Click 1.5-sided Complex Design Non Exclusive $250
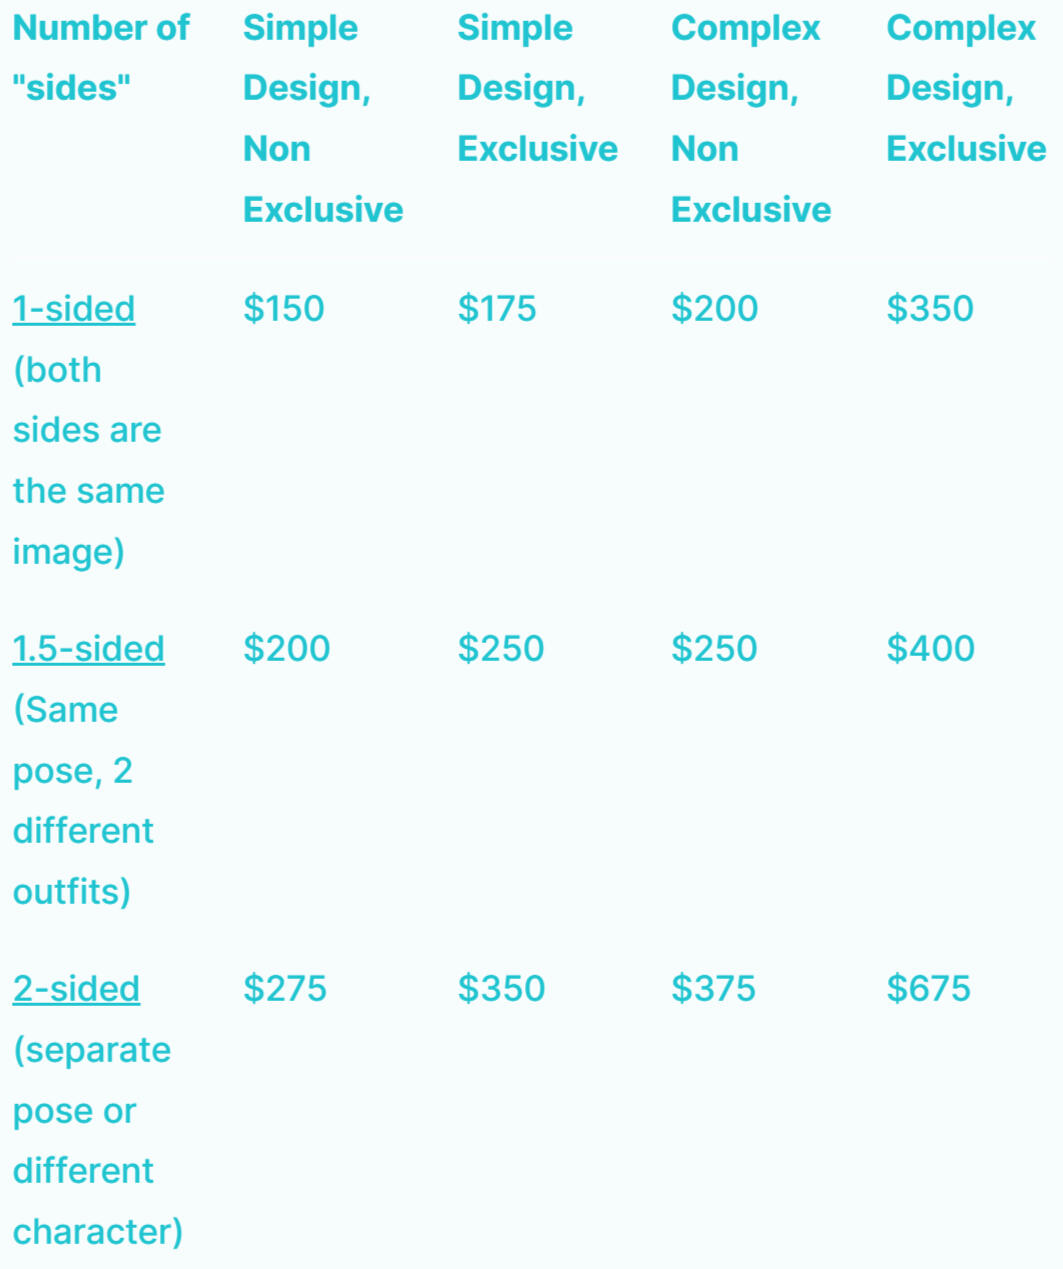This screenshot has width=1063, height=1269. [714, 649]
